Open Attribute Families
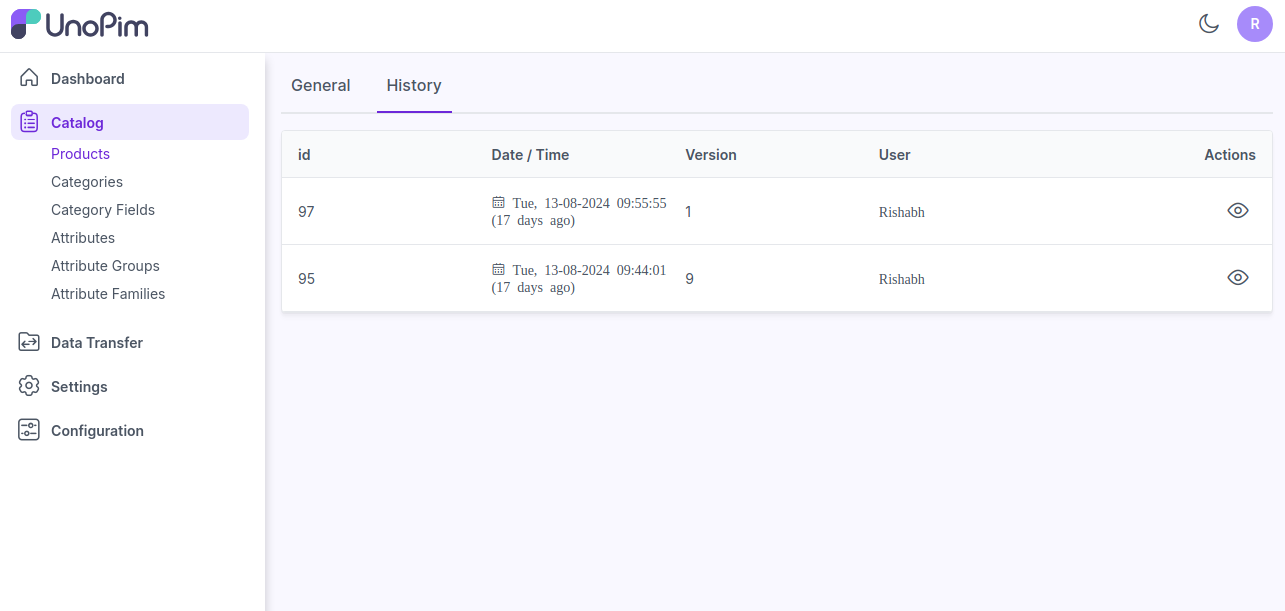The height and width of the screenshot is (611, 1285). pos(108,294)
